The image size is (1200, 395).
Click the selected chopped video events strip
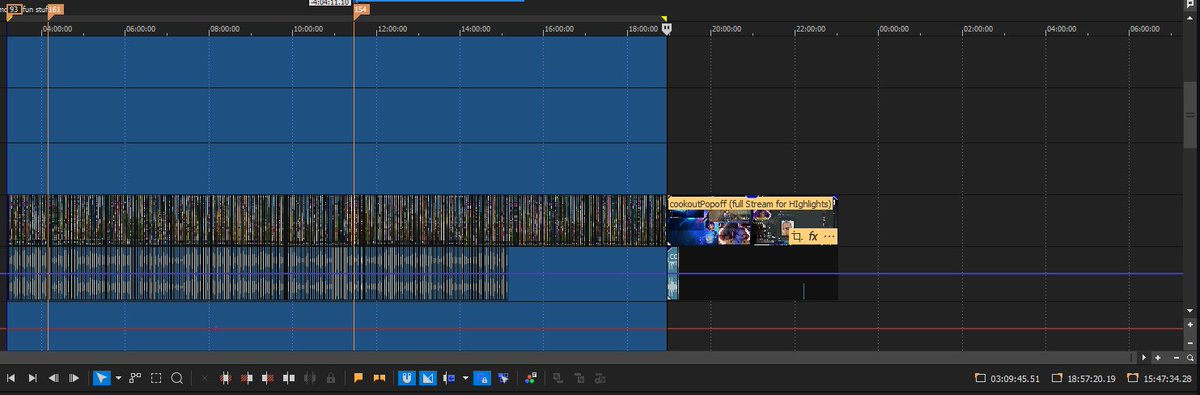337,220
